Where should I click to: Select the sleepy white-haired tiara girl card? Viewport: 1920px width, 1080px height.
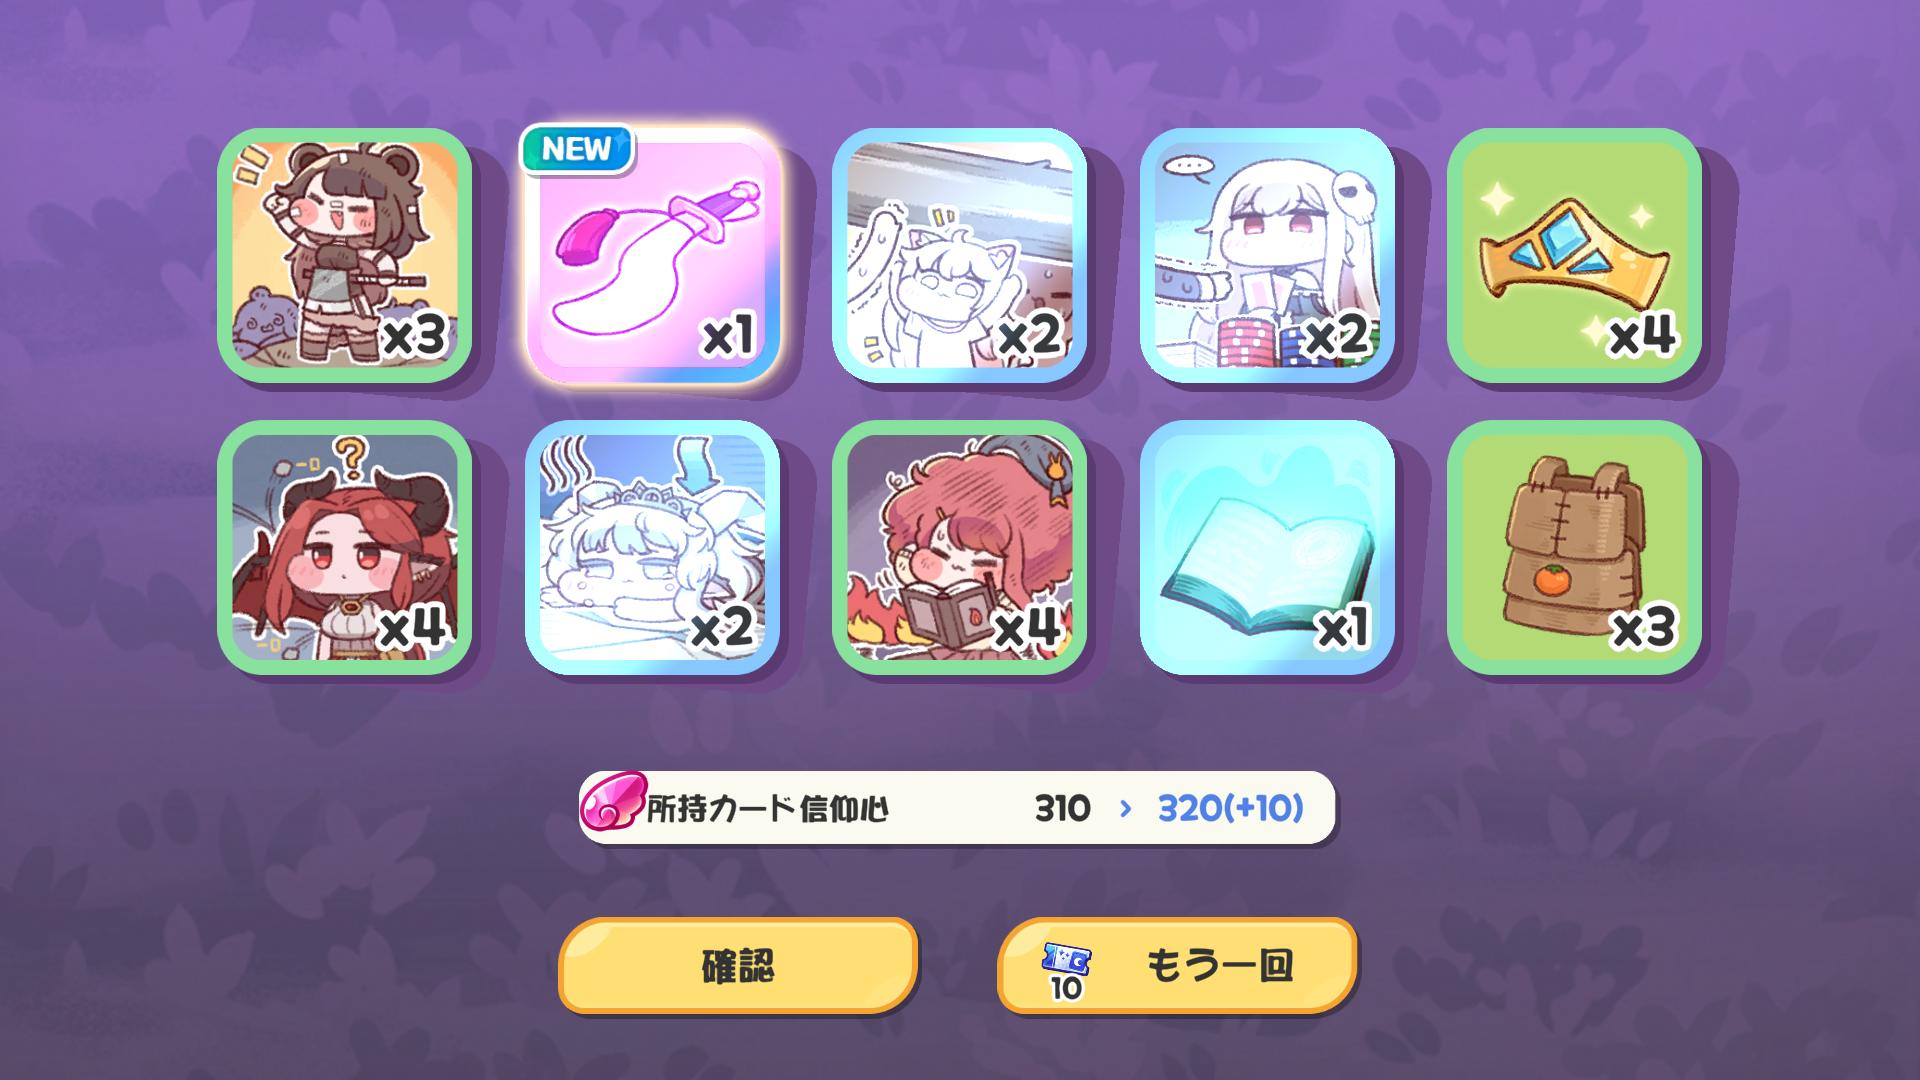click(652, 547)
